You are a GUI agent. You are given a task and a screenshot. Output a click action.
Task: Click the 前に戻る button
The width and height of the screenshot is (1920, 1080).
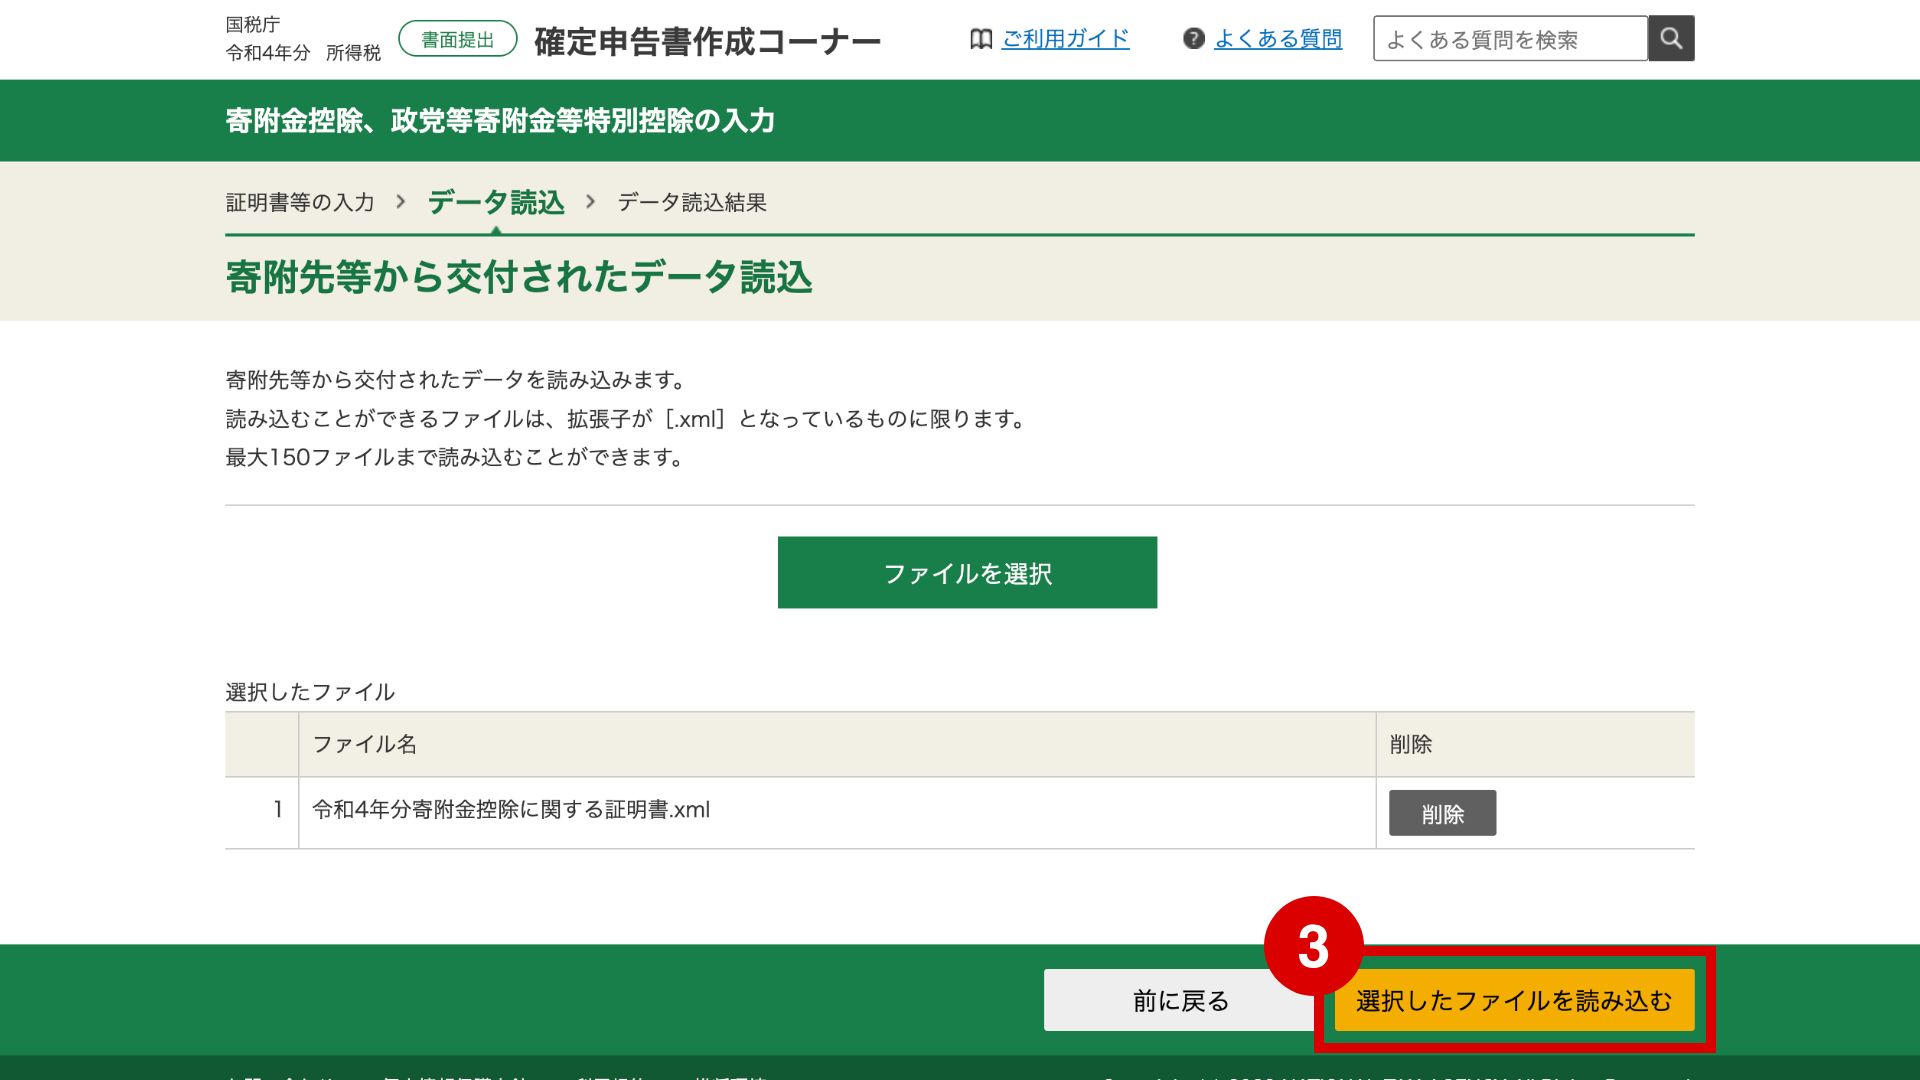pos(1180,1000)
